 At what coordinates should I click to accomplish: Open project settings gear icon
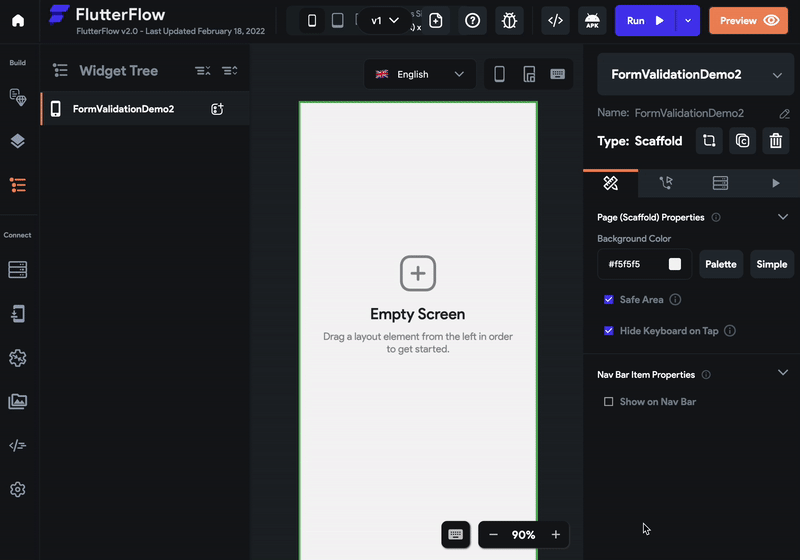tap(18, 490)
